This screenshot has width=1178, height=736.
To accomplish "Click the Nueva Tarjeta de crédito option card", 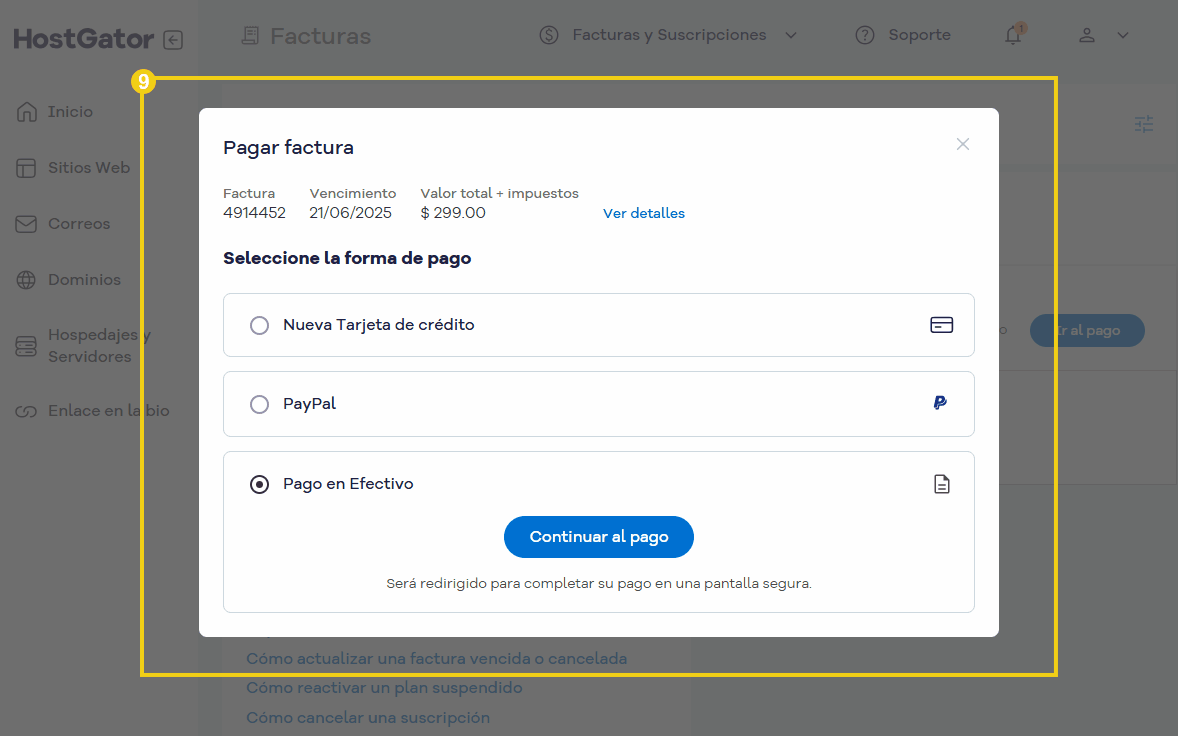I will 599,325.
